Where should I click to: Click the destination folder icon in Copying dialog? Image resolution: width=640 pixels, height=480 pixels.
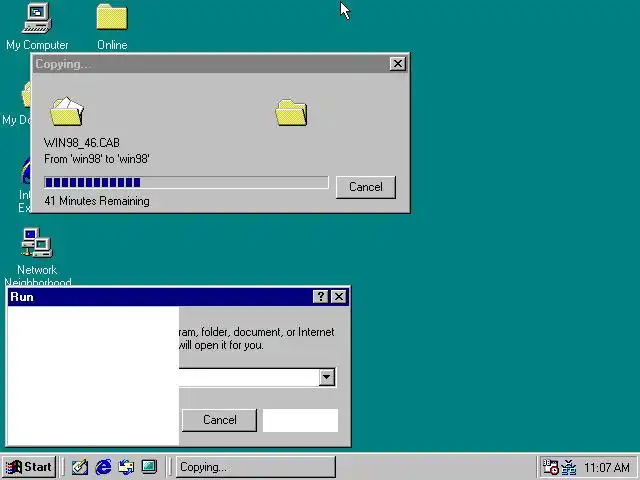pos(291,113)
